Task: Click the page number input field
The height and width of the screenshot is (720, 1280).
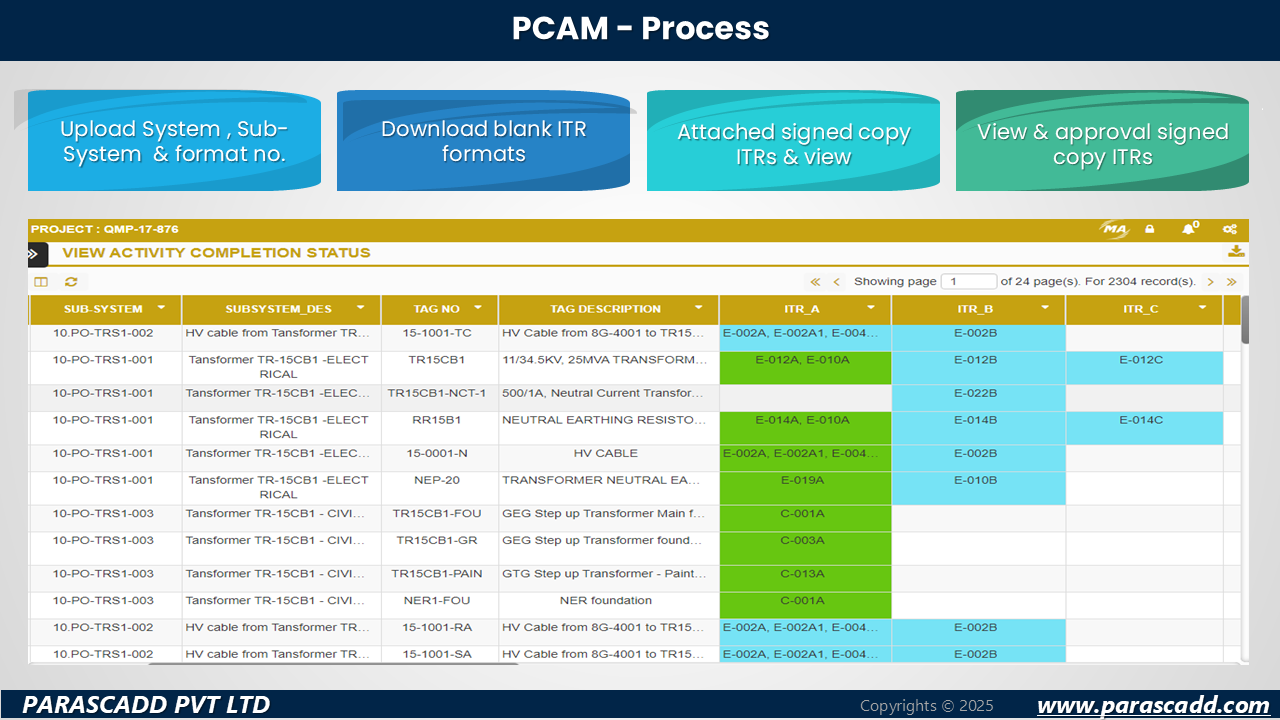Action: [969, 282]
